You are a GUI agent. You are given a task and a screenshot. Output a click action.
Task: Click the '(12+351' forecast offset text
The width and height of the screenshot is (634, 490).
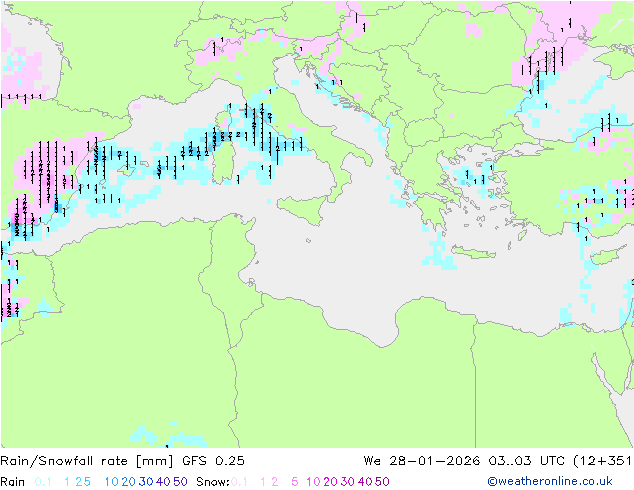[x=602, y=461]
